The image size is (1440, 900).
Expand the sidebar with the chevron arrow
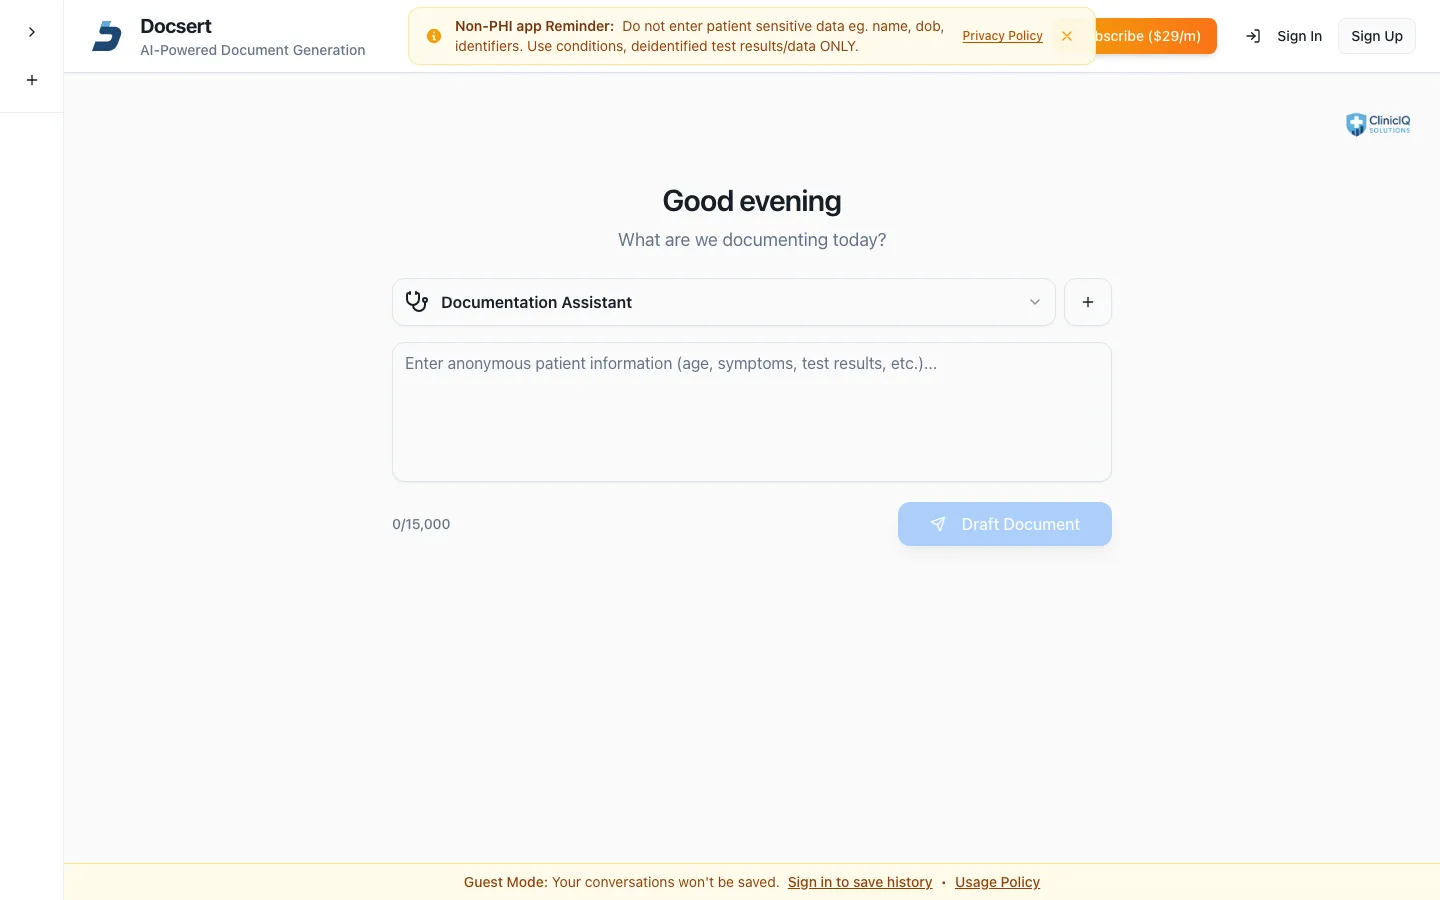pos(32,32)
